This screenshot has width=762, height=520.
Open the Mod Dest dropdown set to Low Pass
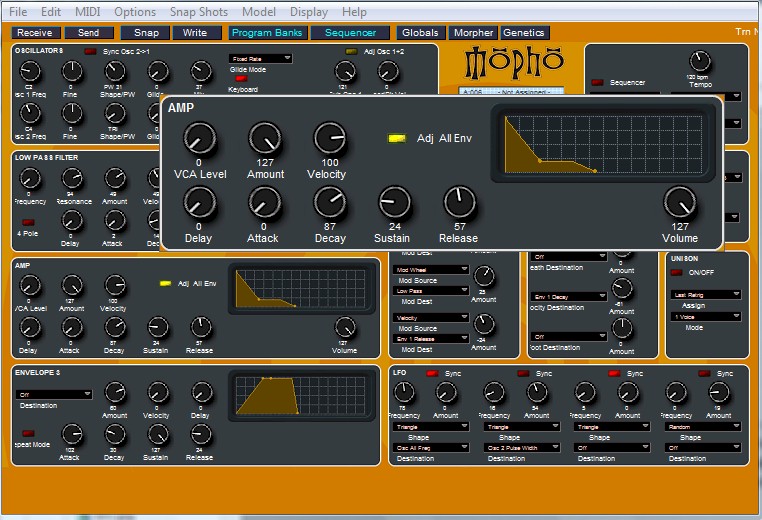431,291
